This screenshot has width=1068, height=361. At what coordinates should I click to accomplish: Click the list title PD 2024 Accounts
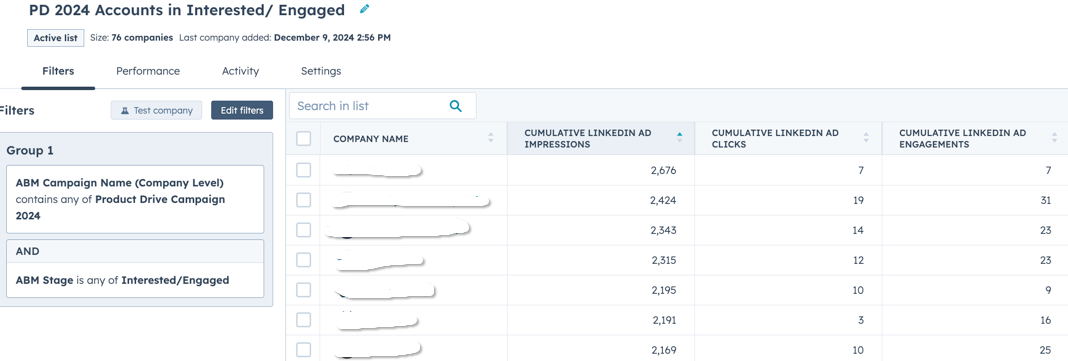tap(187, 10)
